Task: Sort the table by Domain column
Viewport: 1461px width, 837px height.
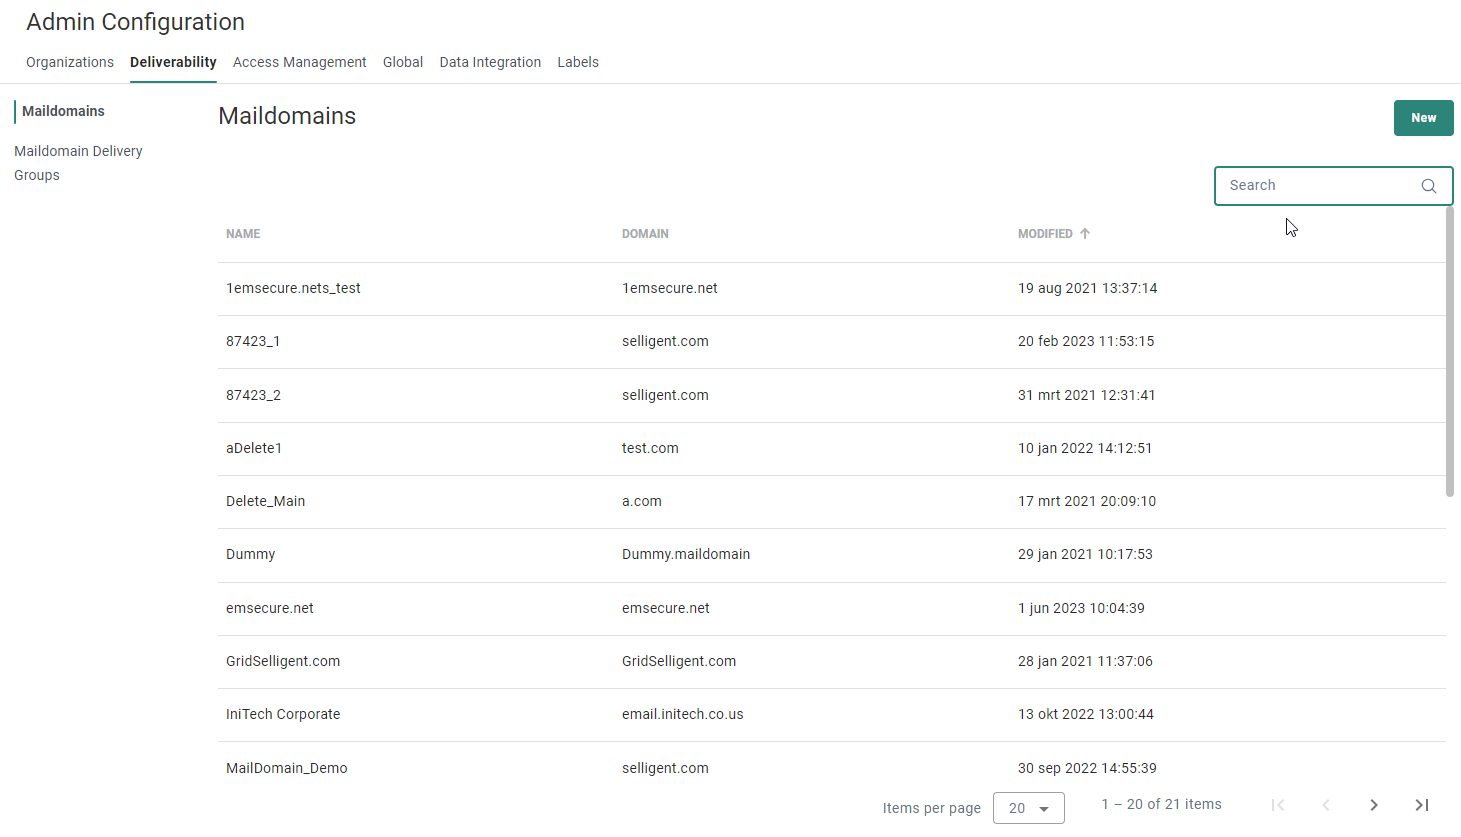Action: click(x=645, y=234)
